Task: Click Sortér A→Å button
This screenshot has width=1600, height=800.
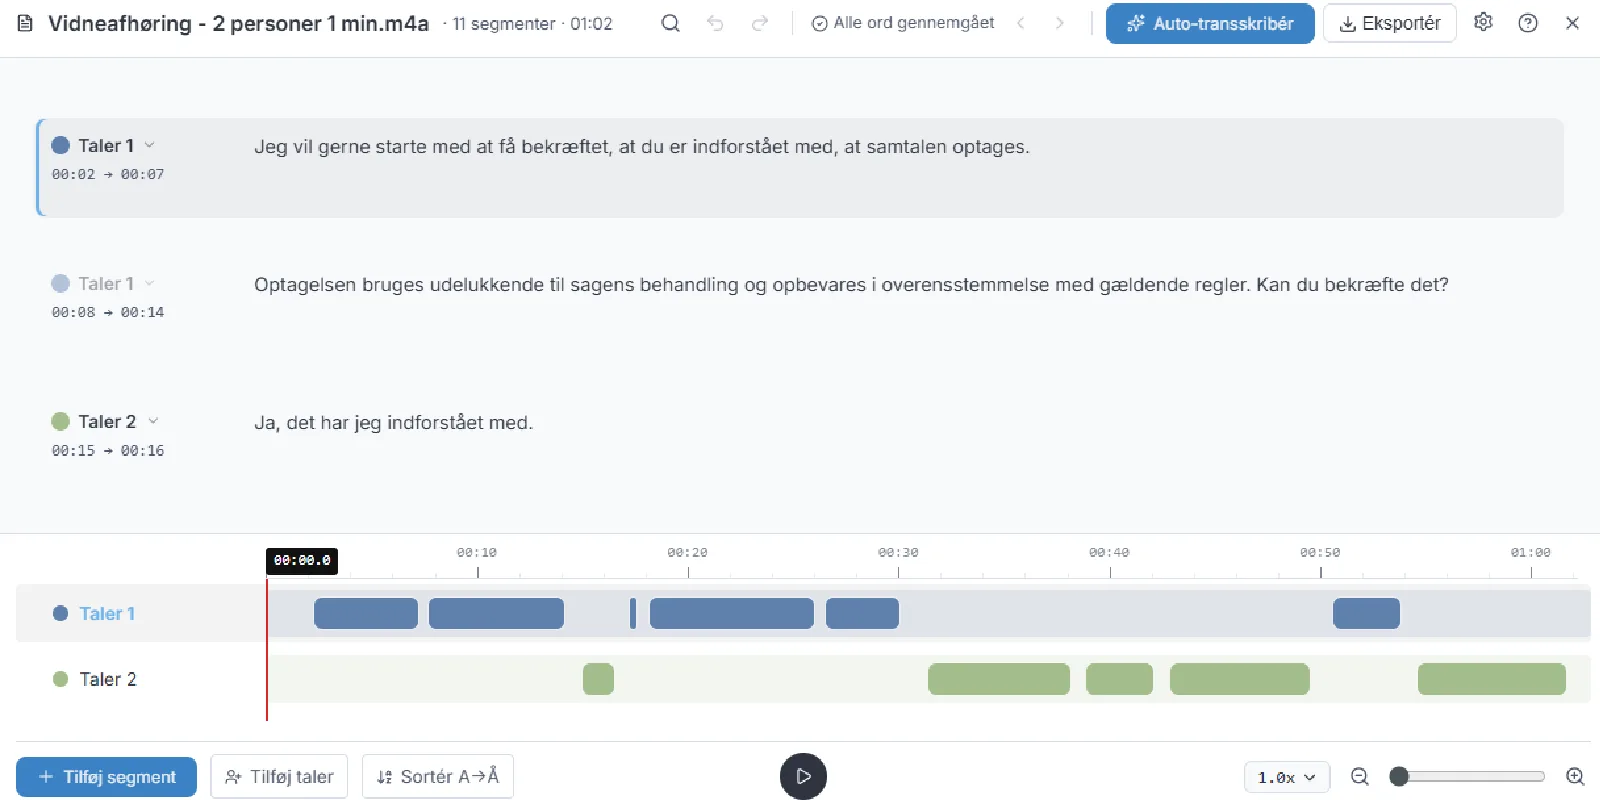Action: pos(438,777)
